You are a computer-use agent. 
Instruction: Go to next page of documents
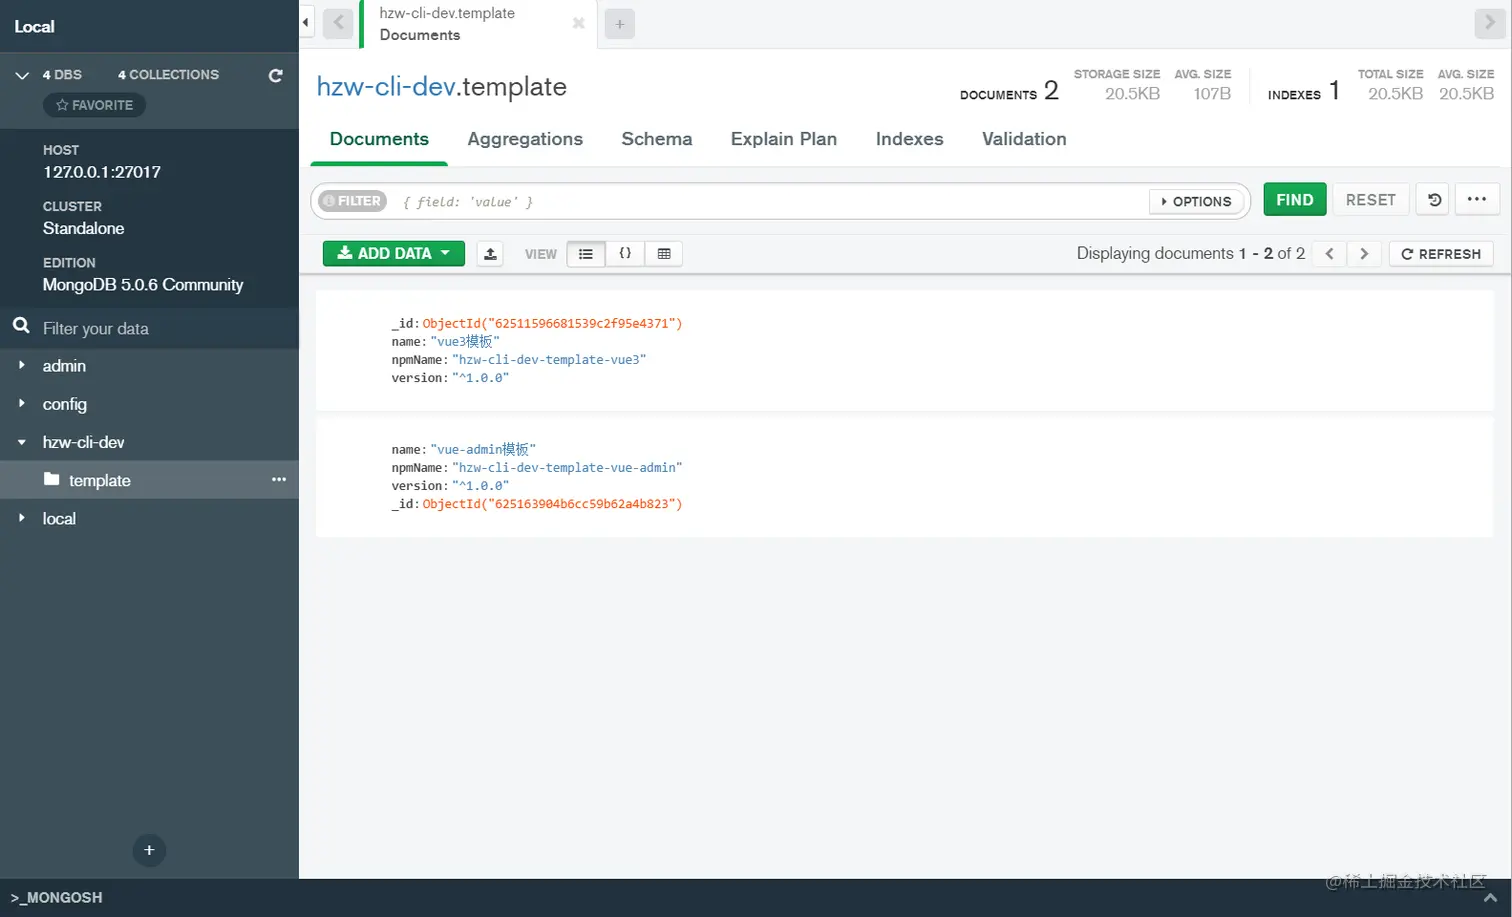tap(1364, 254)
